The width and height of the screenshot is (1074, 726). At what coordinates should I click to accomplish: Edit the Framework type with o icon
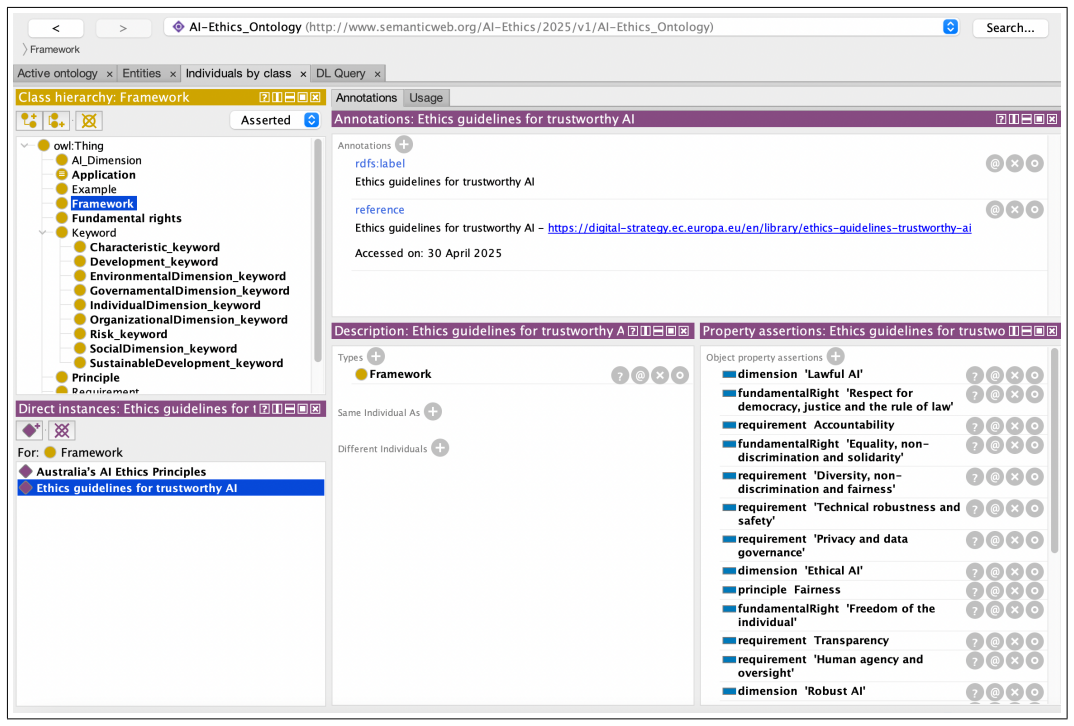(x=679, y=375)
